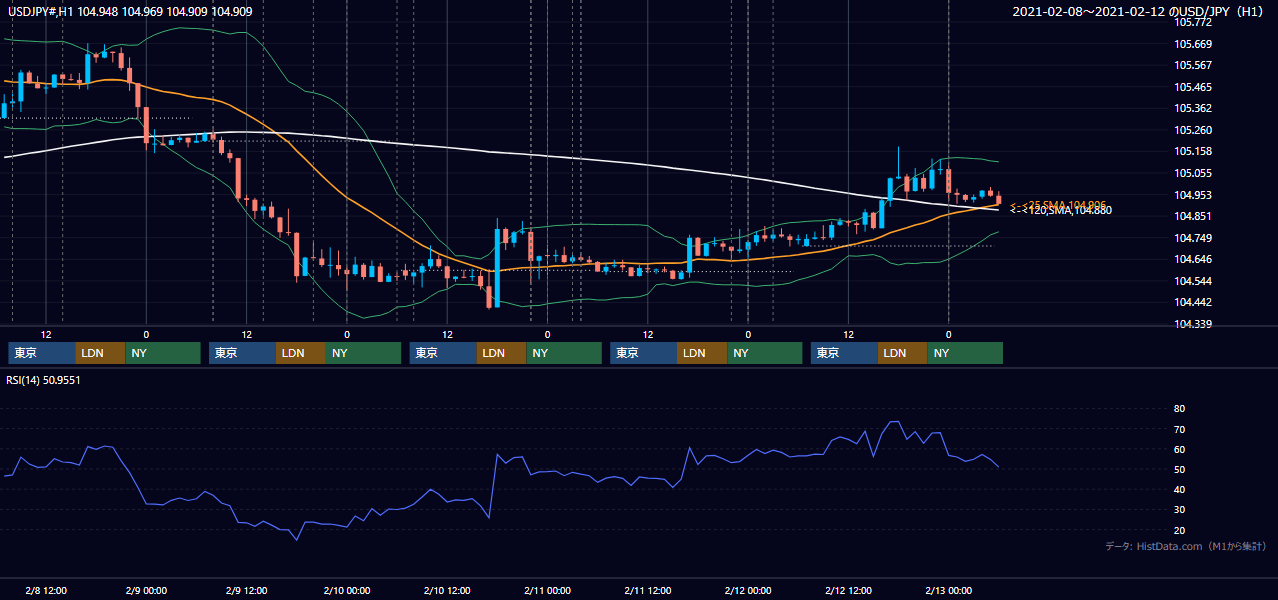Viewport: 1278px width, 600px height.
Task: Click the RSI 70 level label
Action: point(1179,429)
